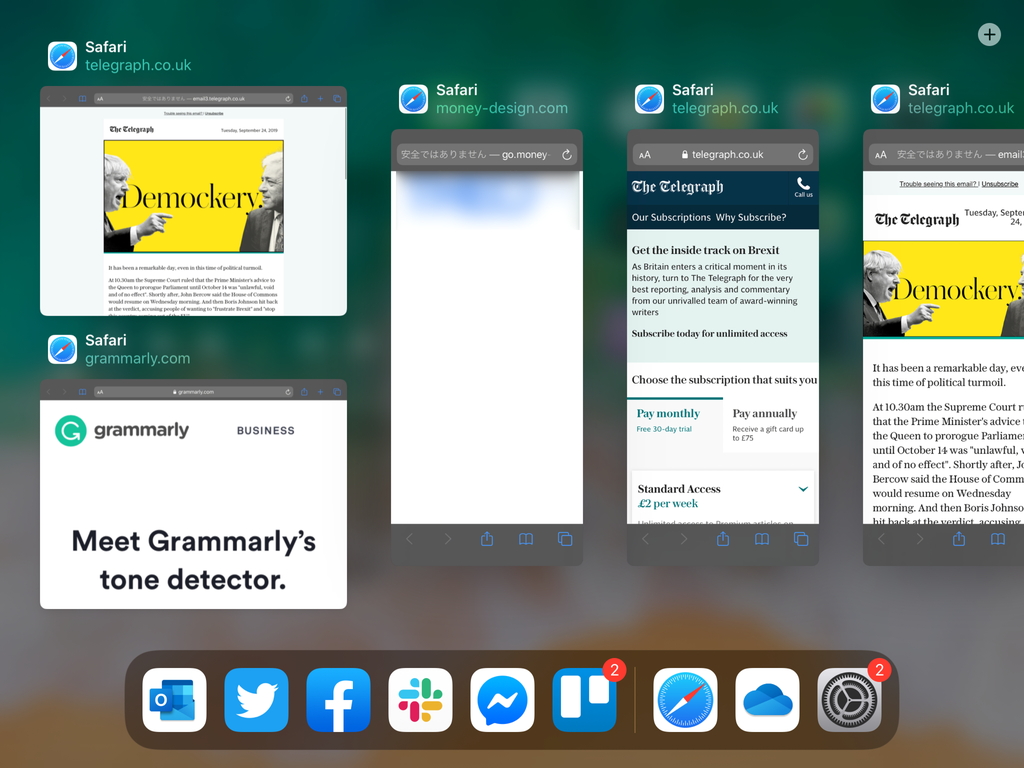Screen dimensions: 1024x768
Task: Tap the tab switcher icon in the Telegraph subscription window
Action: tap(800, 539)
